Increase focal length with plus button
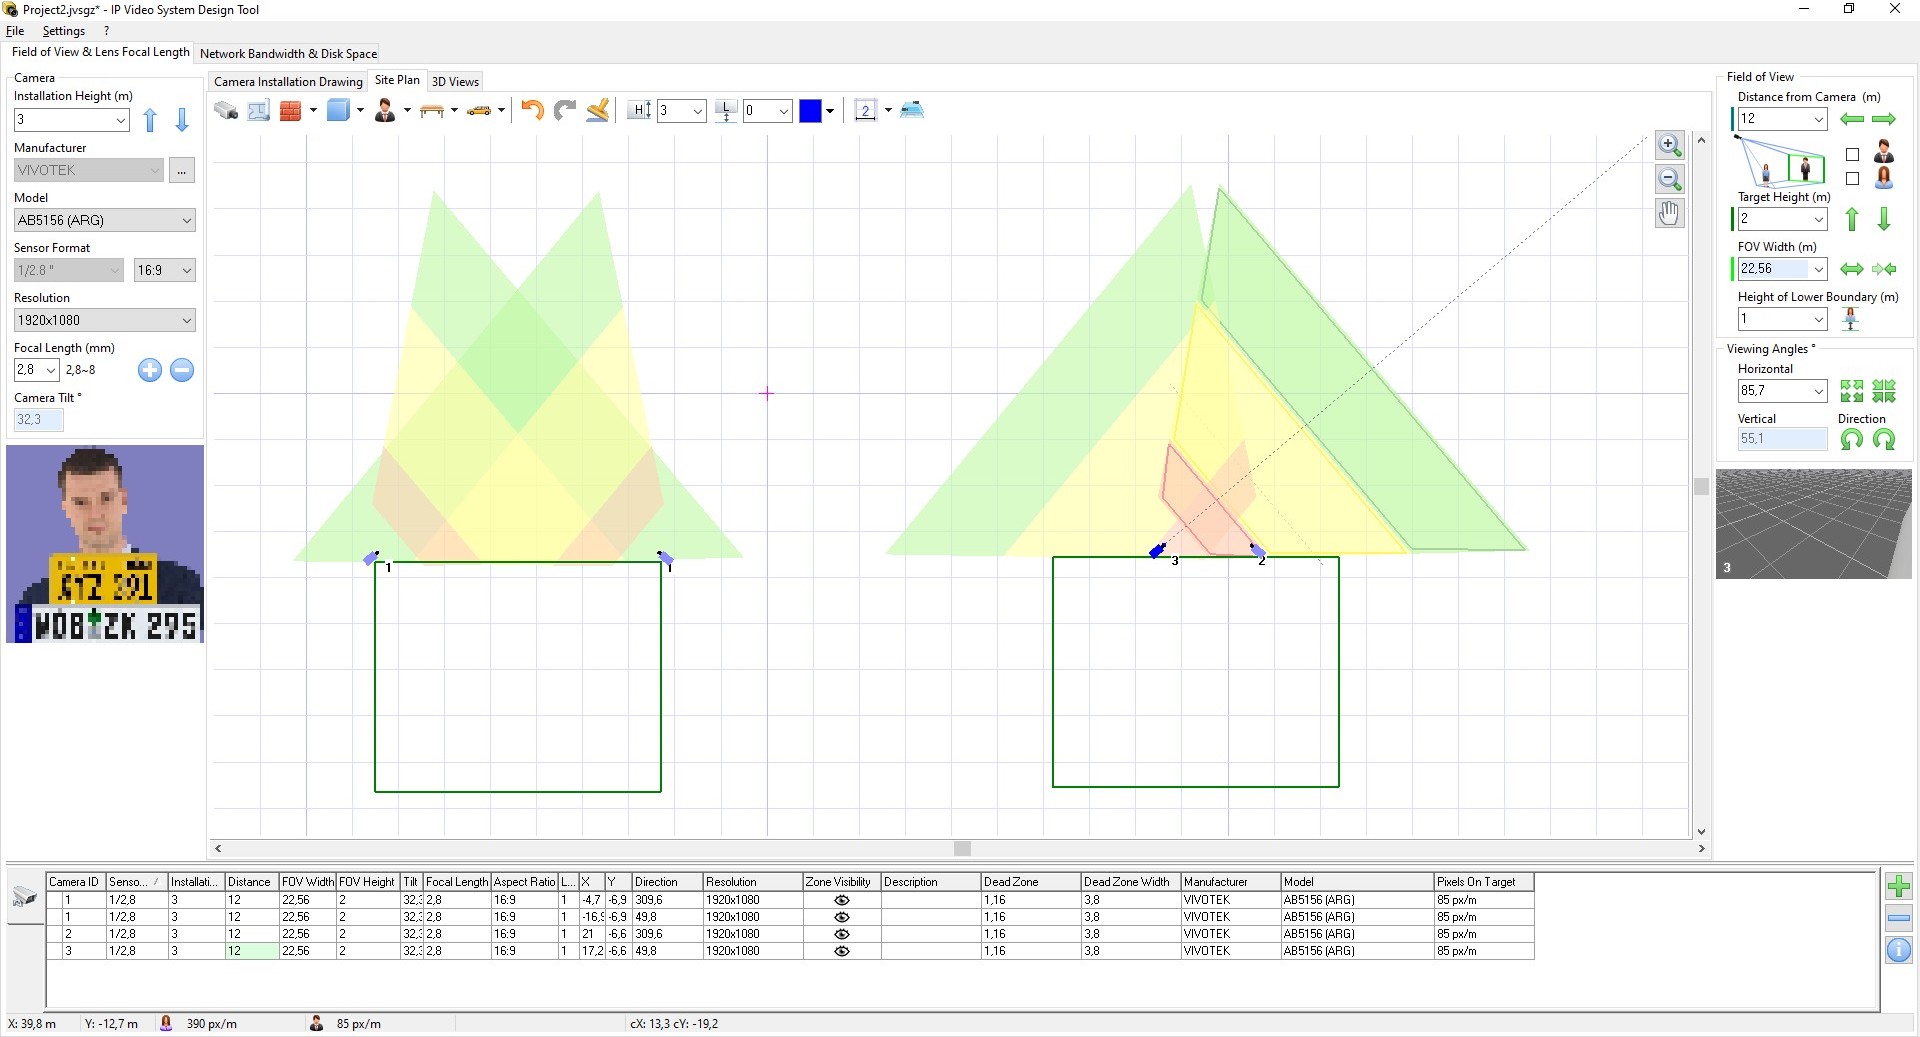This screenshot has height=1037, width=1920. [150, 370]
